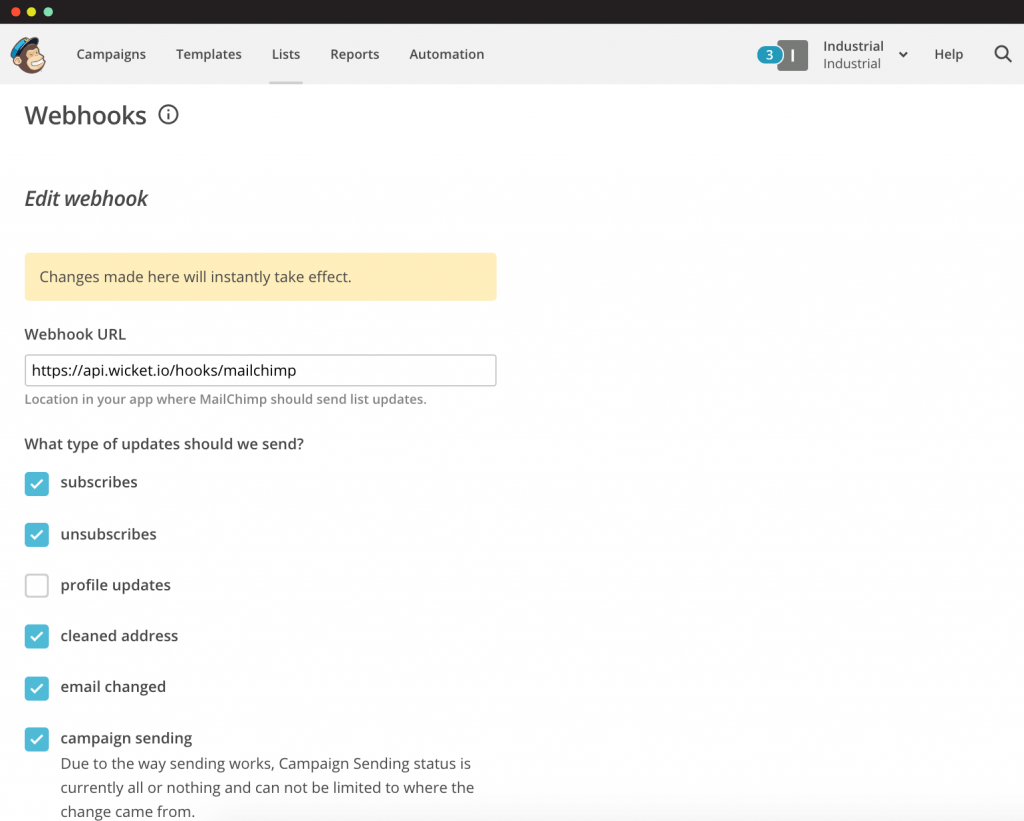This screenshot has width=1024, height=821.
Task: Click the MailChimp Freddie logo
Action: click(28, 55)
